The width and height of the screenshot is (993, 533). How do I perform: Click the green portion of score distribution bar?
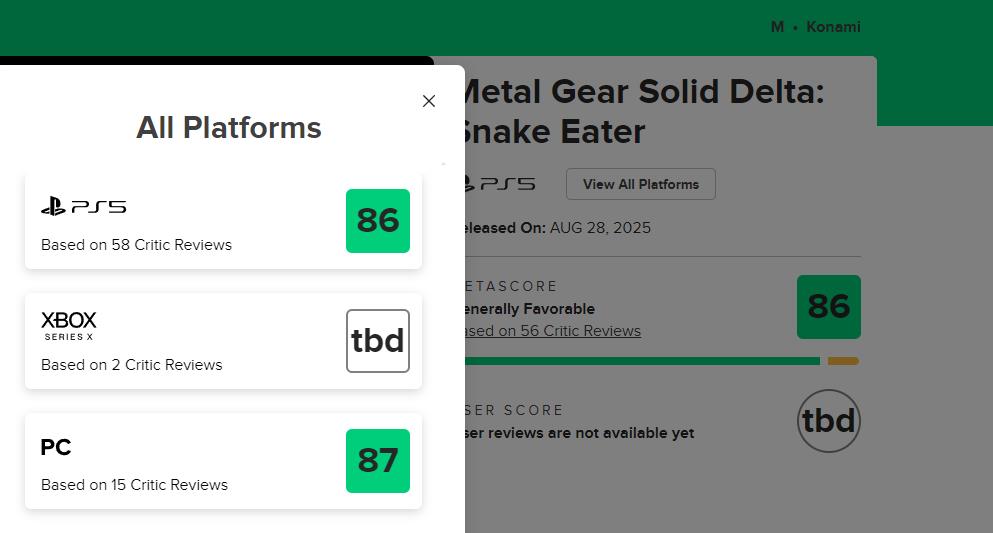[x=642, y=361]
